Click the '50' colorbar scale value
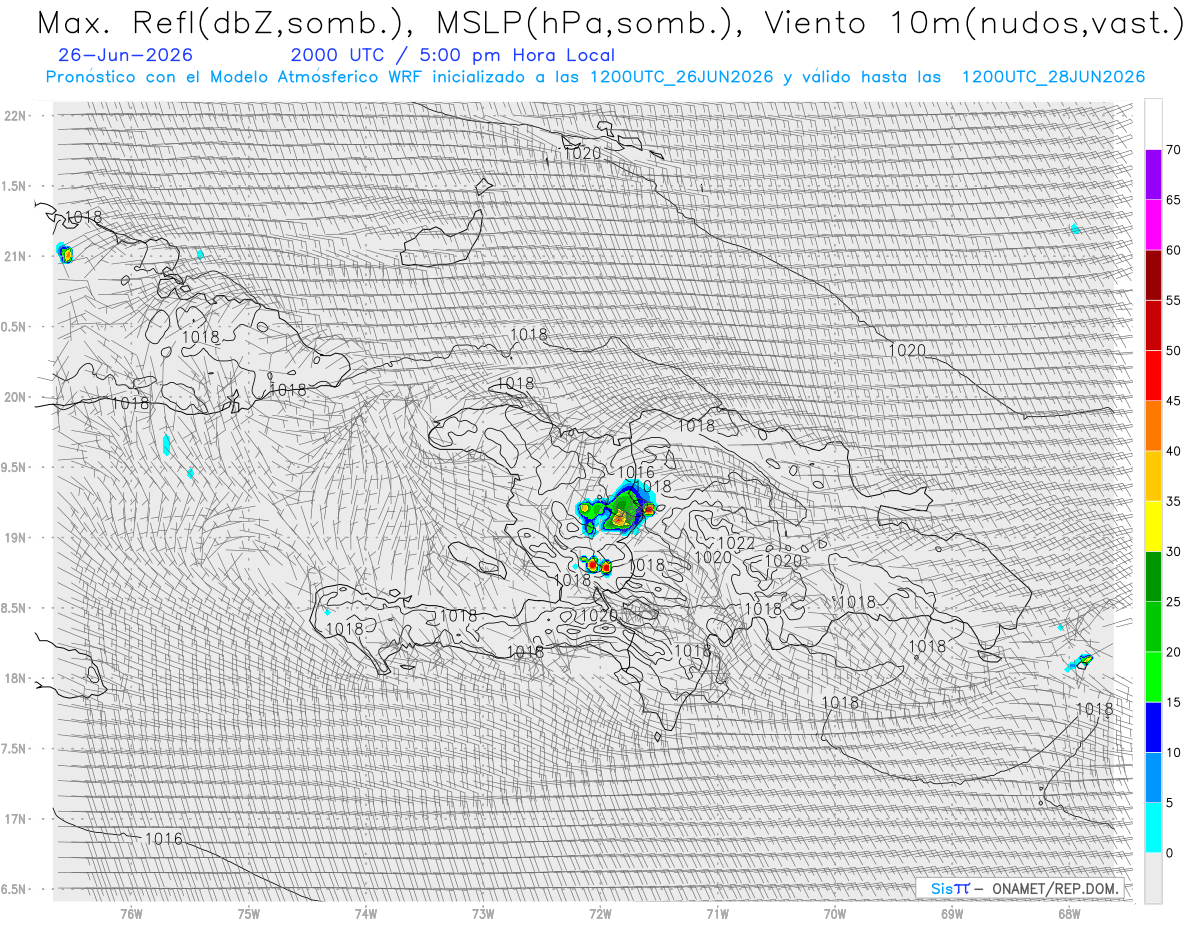The height and width of the screenshot is (927, 1200). 1173,351
